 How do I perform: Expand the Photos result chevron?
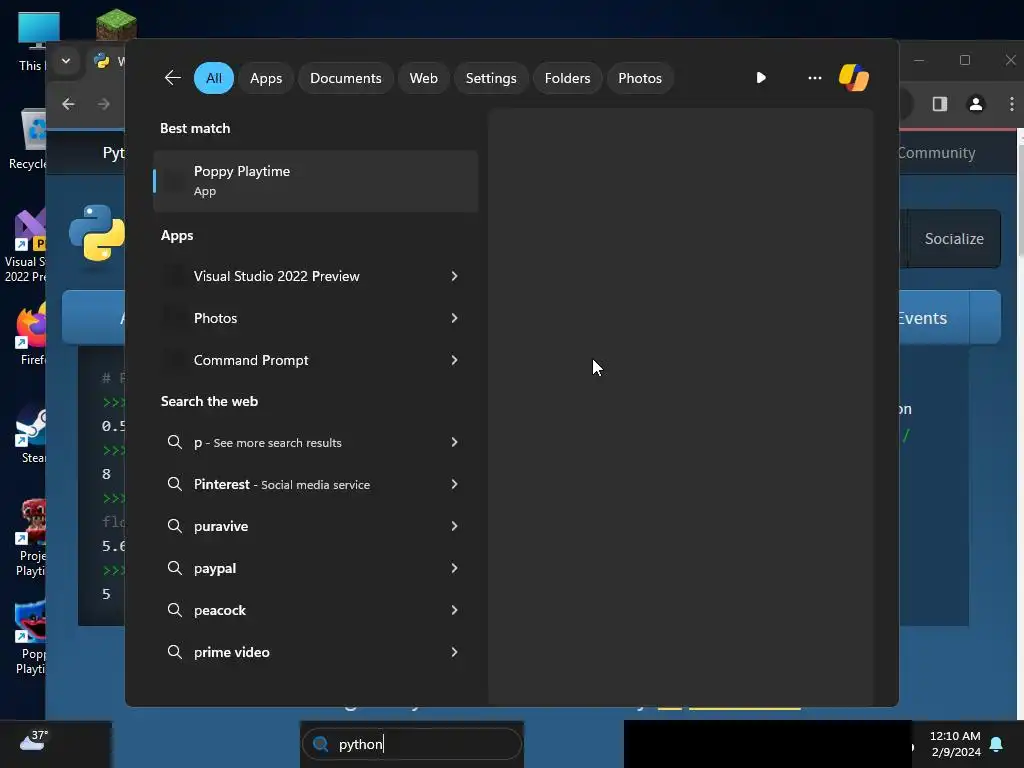[455, 318]
